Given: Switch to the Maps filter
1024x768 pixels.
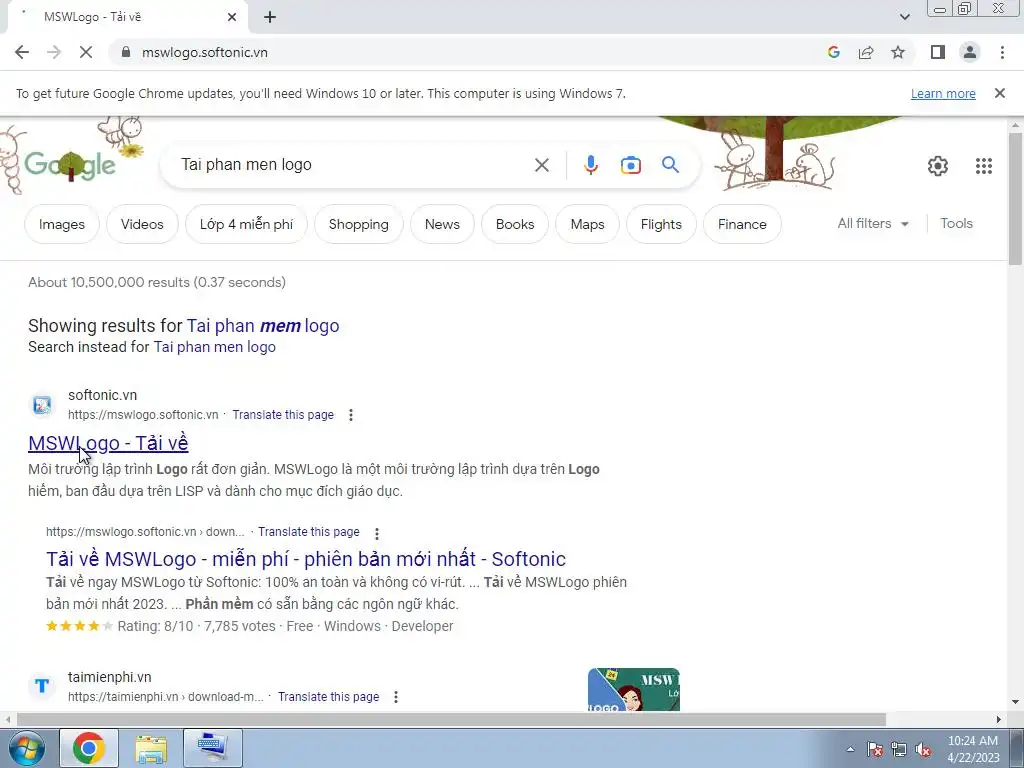Looking at the screenshot, I should click(x=587, y=224).
